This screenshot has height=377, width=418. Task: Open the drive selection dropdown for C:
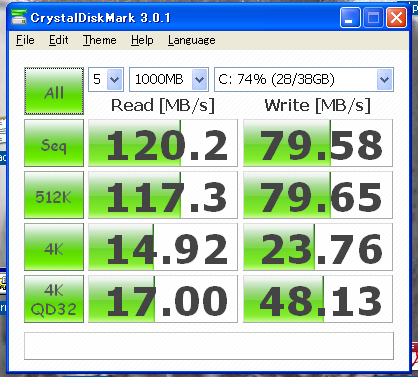[x=304, y=79]
